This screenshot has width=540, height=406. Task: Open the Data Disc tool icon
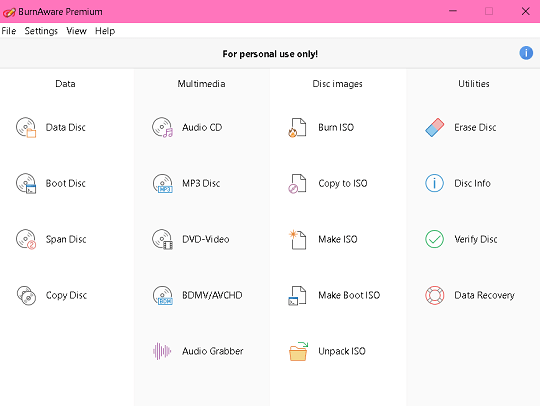coord(26,127)
